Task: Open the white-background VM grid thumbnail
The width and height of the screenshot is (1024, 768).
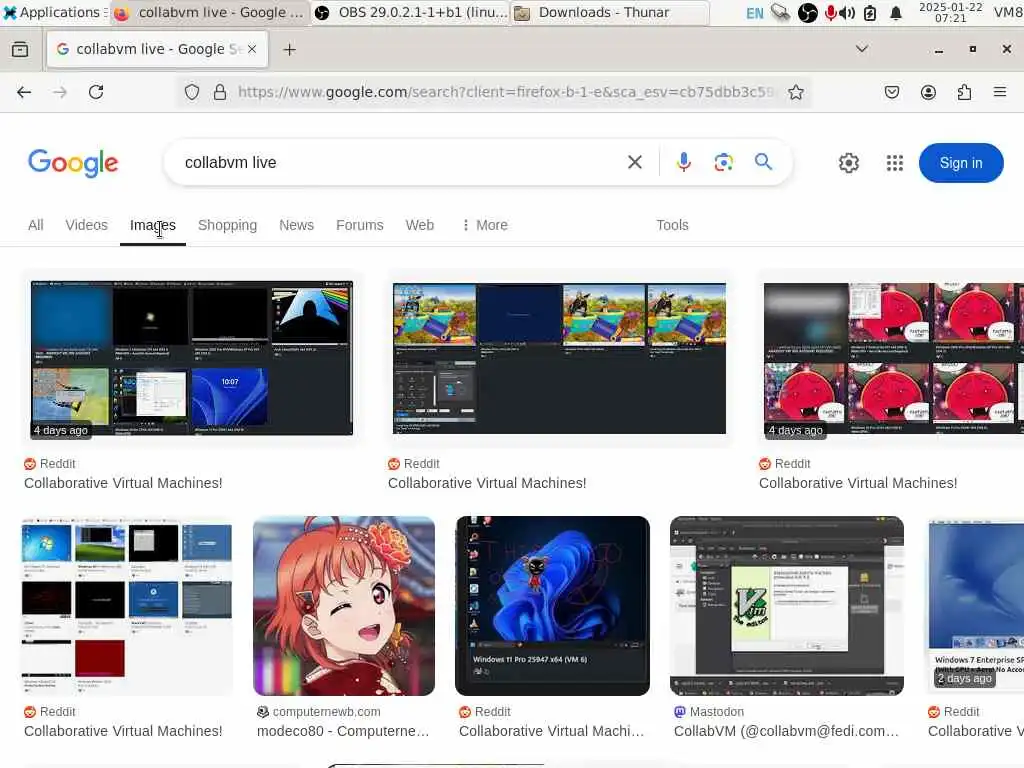Action: 127,606
